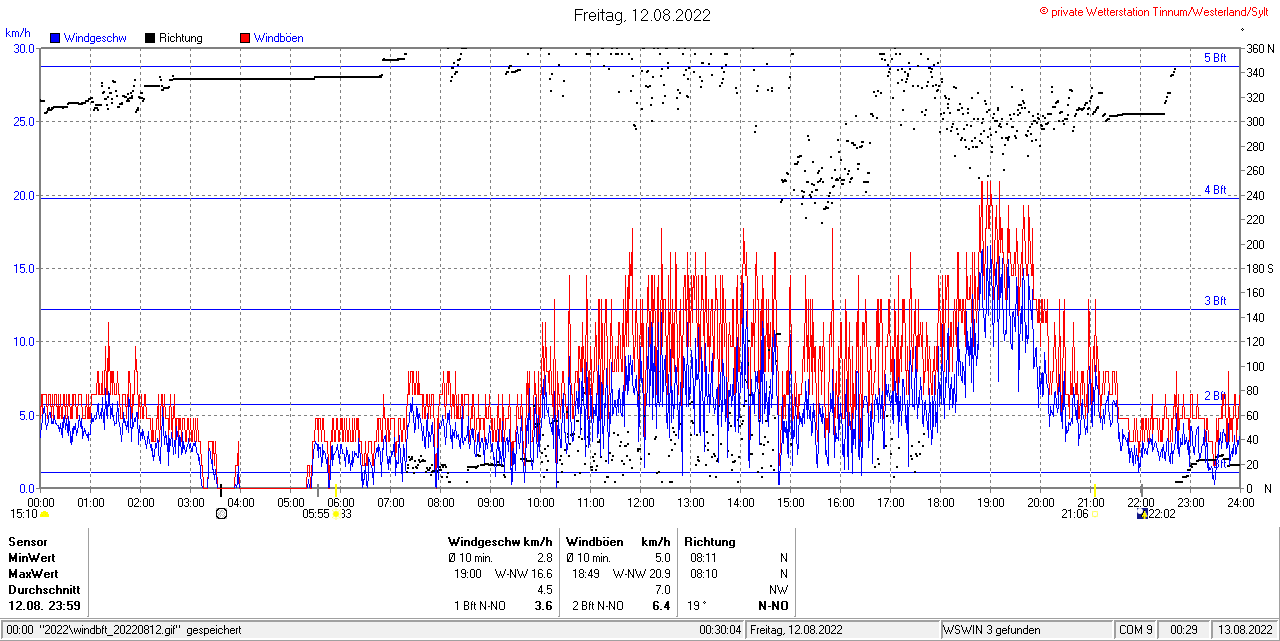Image resolution: width=1280 pixels, height=641 pixels.
Task: Click the 19 ° direction degree value
Action: coord(696,606)
